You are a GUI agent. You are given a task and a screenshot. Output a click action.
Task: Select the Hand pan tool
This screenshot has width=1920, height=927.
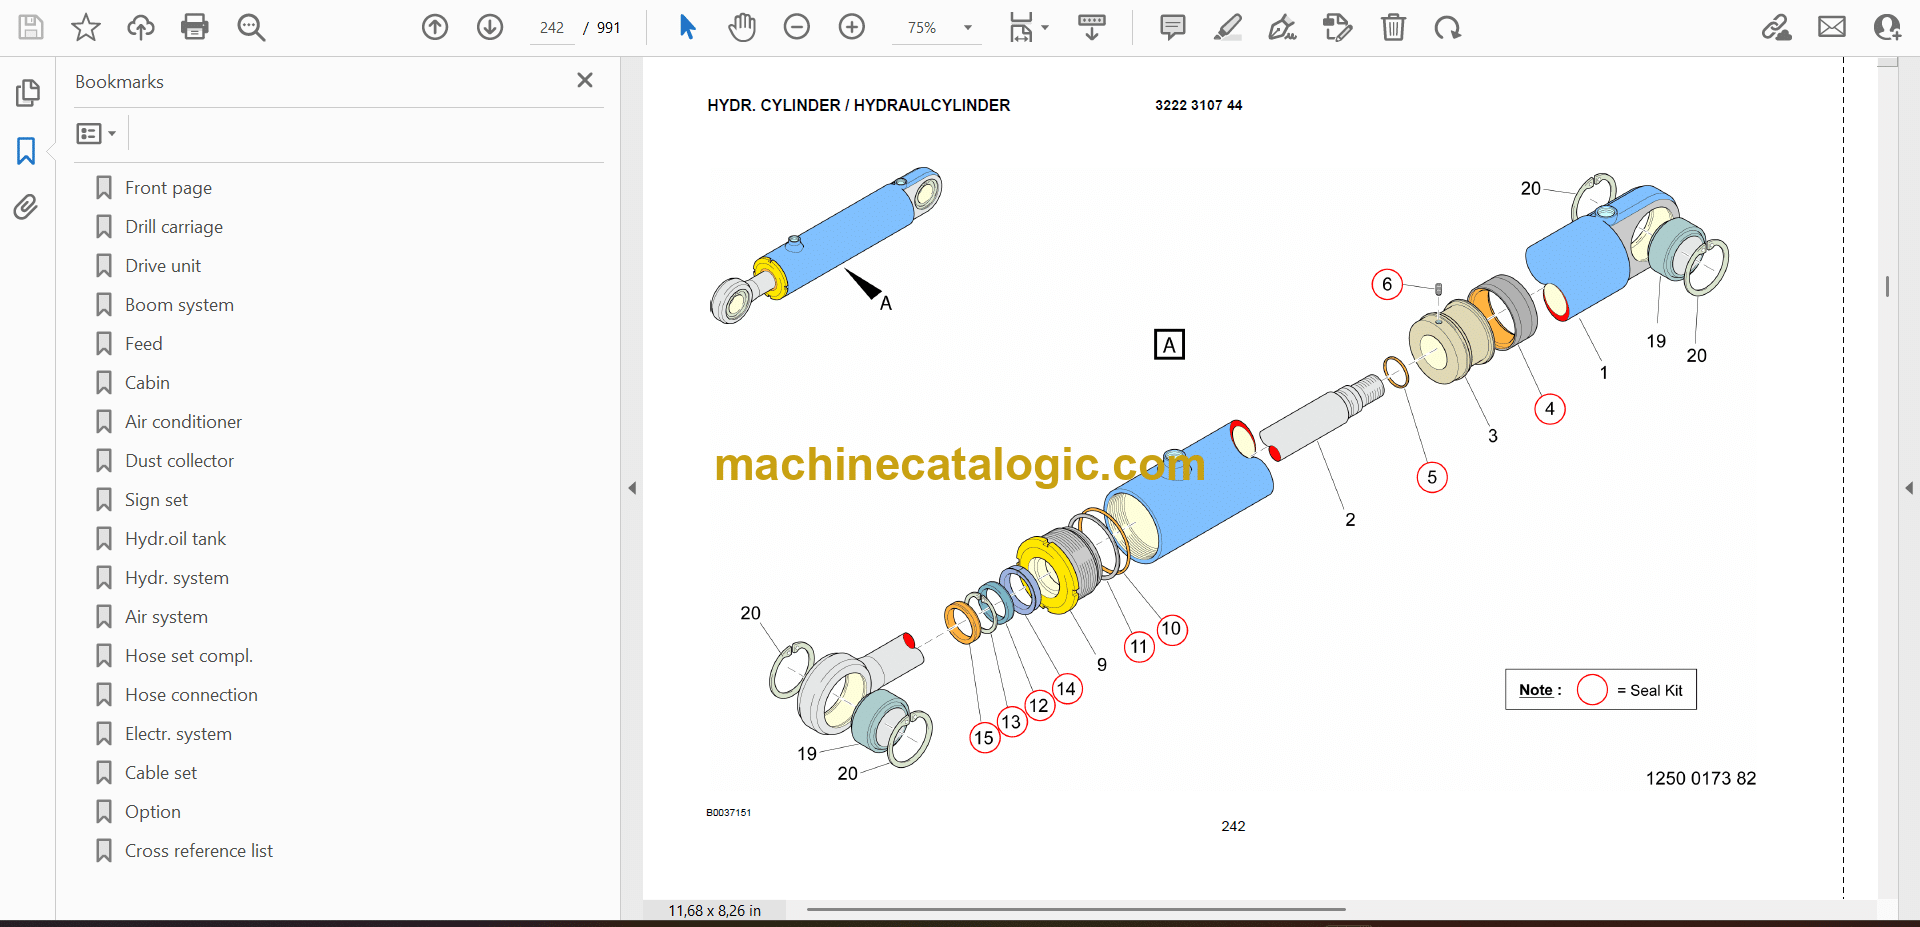741,27
